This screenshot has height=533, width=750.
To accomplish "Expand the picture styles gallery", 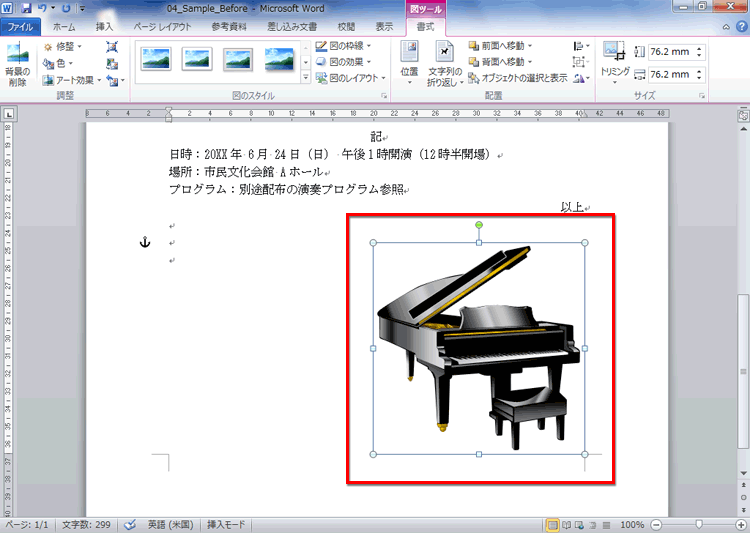I will (306, 77).
